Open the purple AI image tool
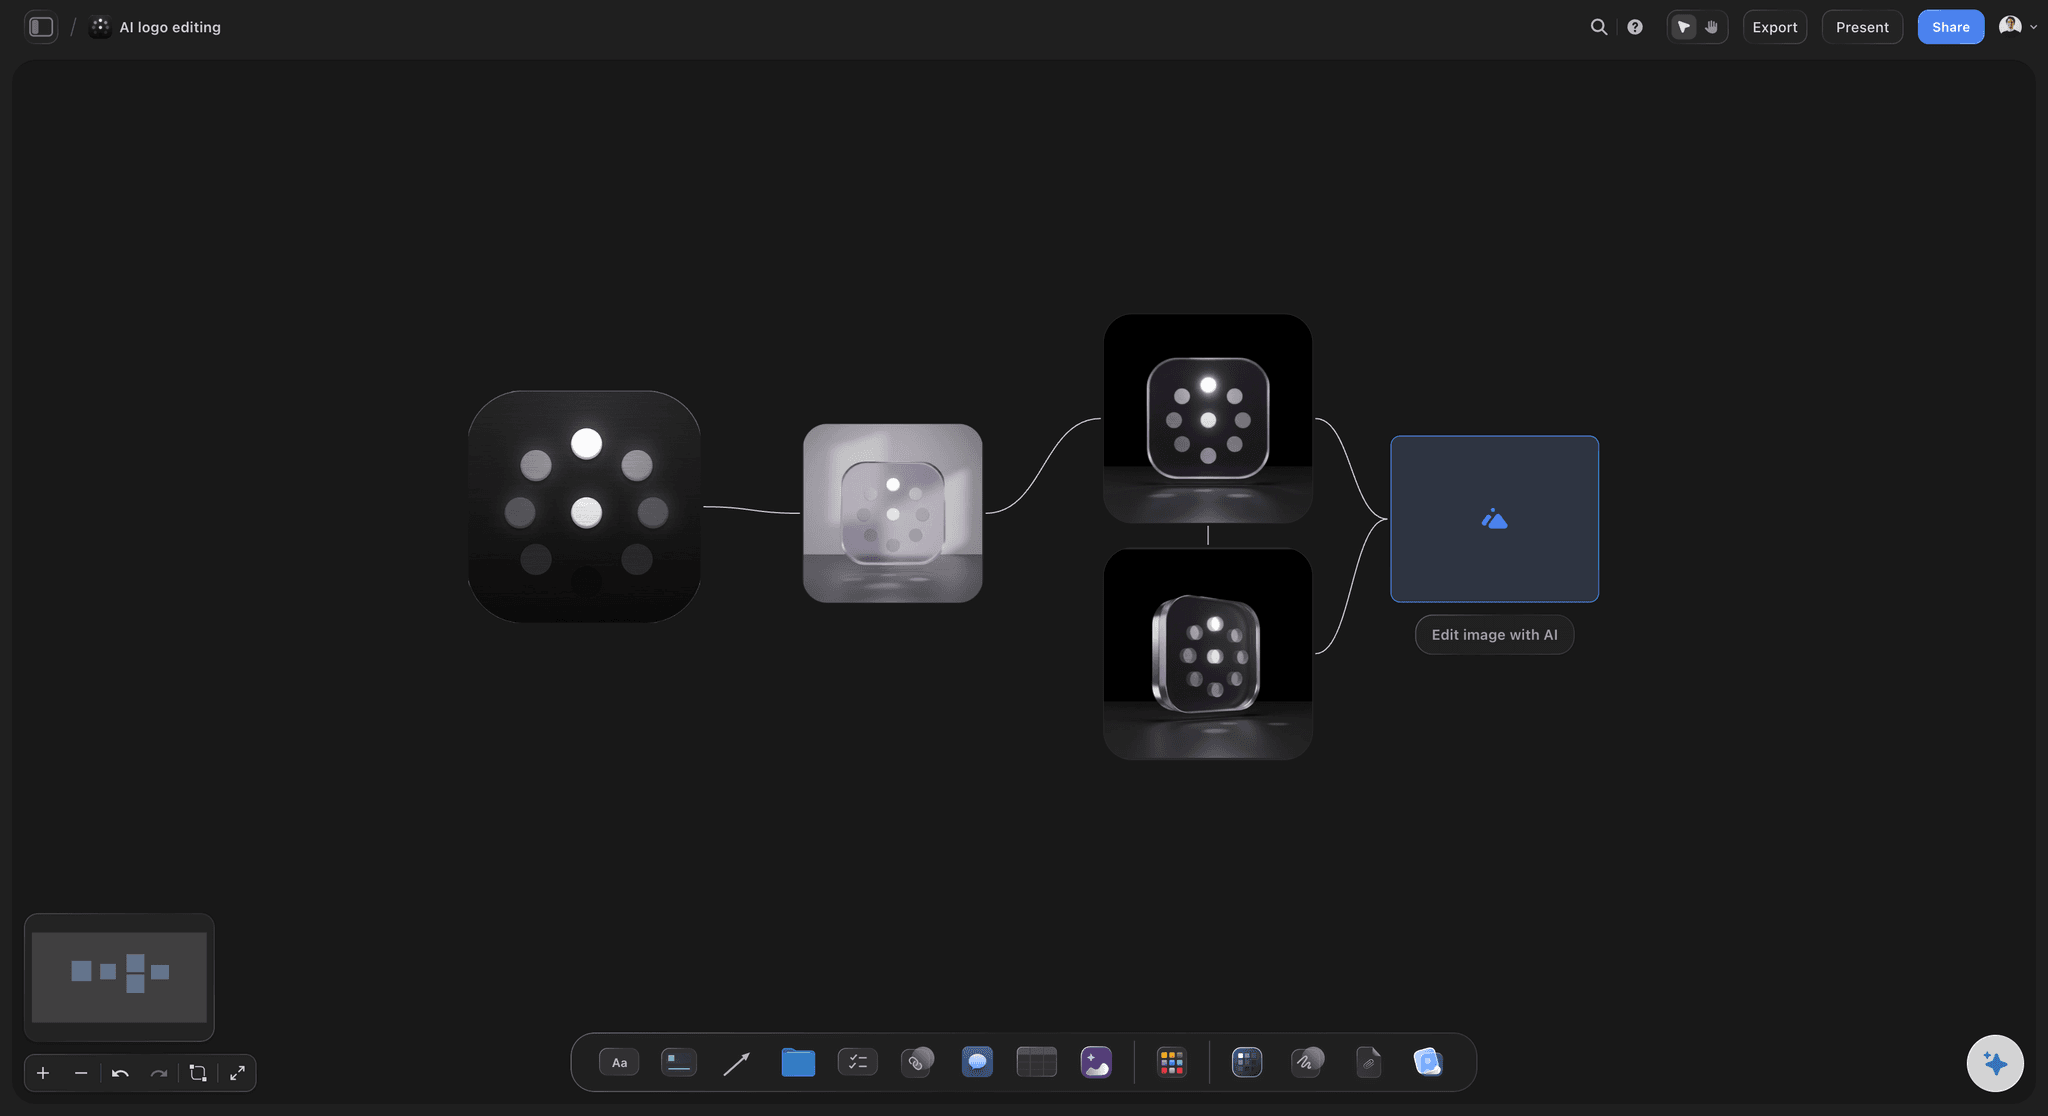 point(1096,1062)
